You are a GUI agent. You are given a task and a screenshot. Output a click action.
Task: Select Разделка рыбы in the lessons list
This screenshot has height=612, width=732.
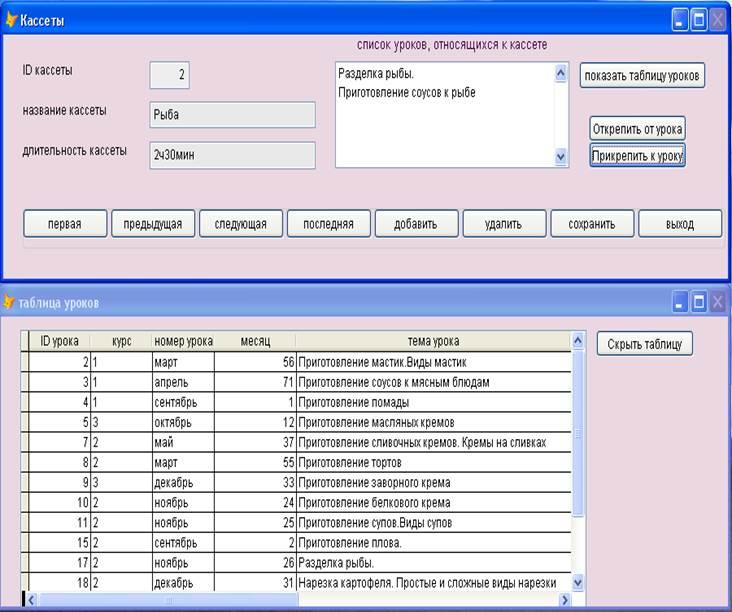377,74
